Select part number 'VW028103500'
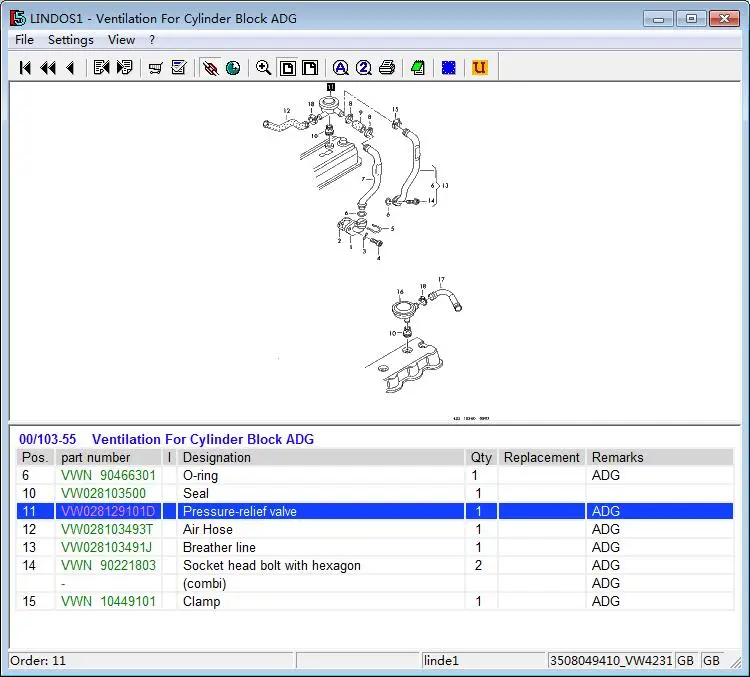The width and height of the screenshot is (750, 677). (103, 493)
